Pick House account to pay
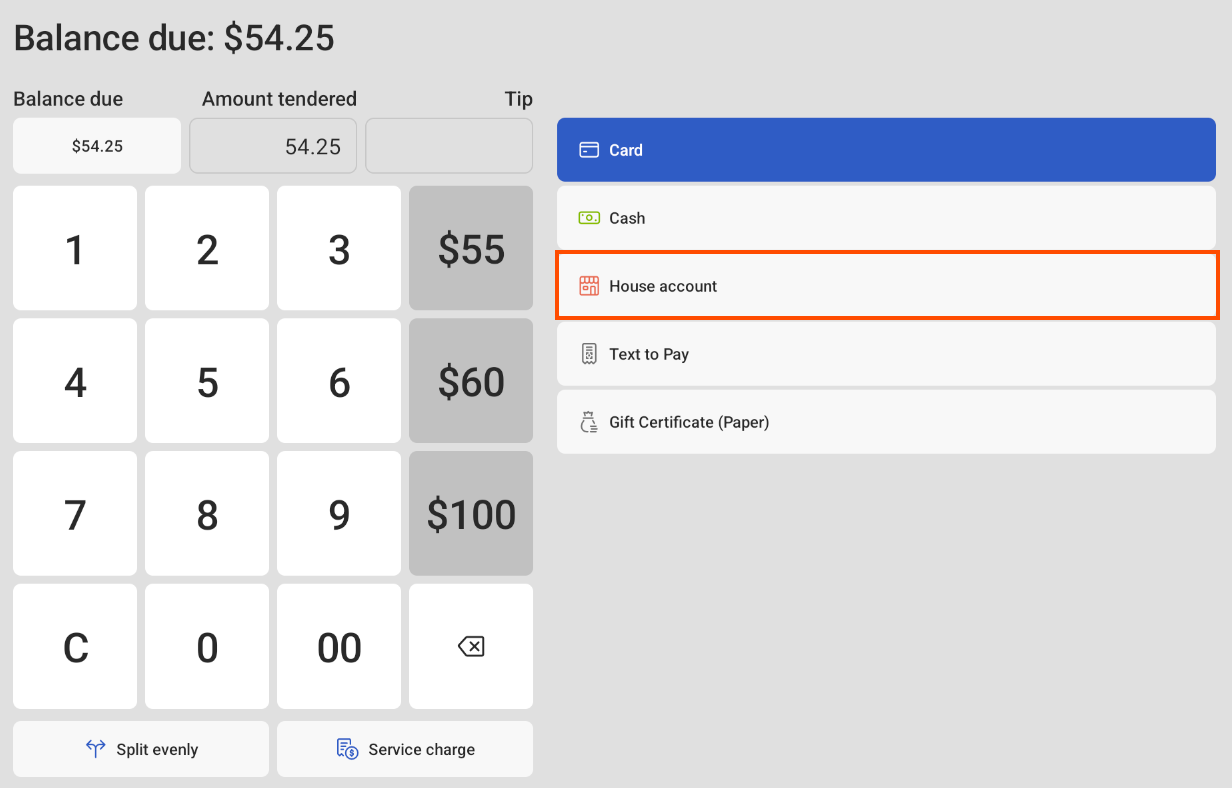This screenshot has height=788, width=1232. [x=886, y=285]
